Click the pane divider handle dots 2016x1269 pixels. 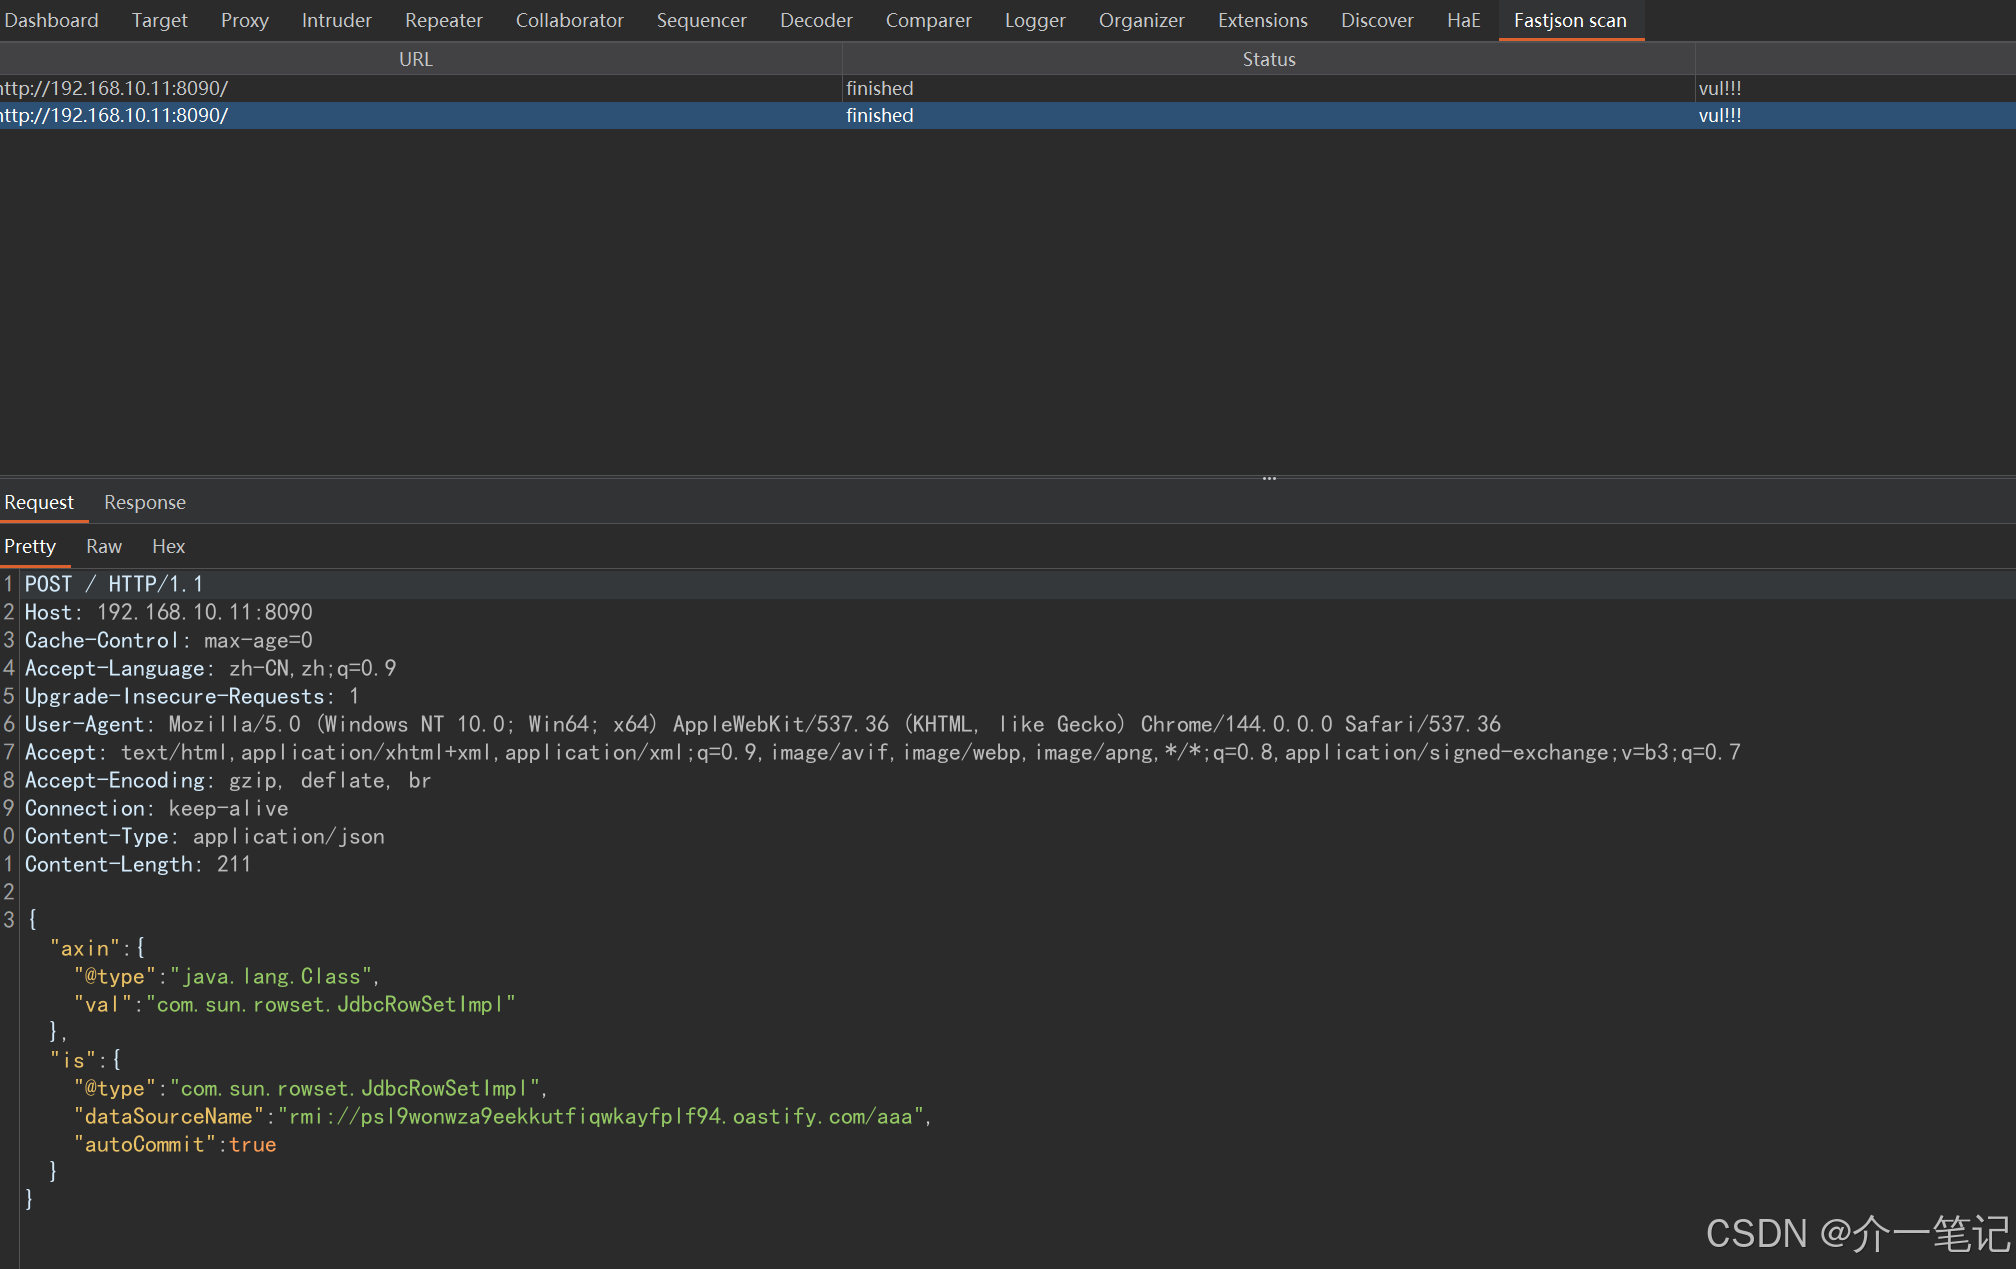coord(1269,478)
